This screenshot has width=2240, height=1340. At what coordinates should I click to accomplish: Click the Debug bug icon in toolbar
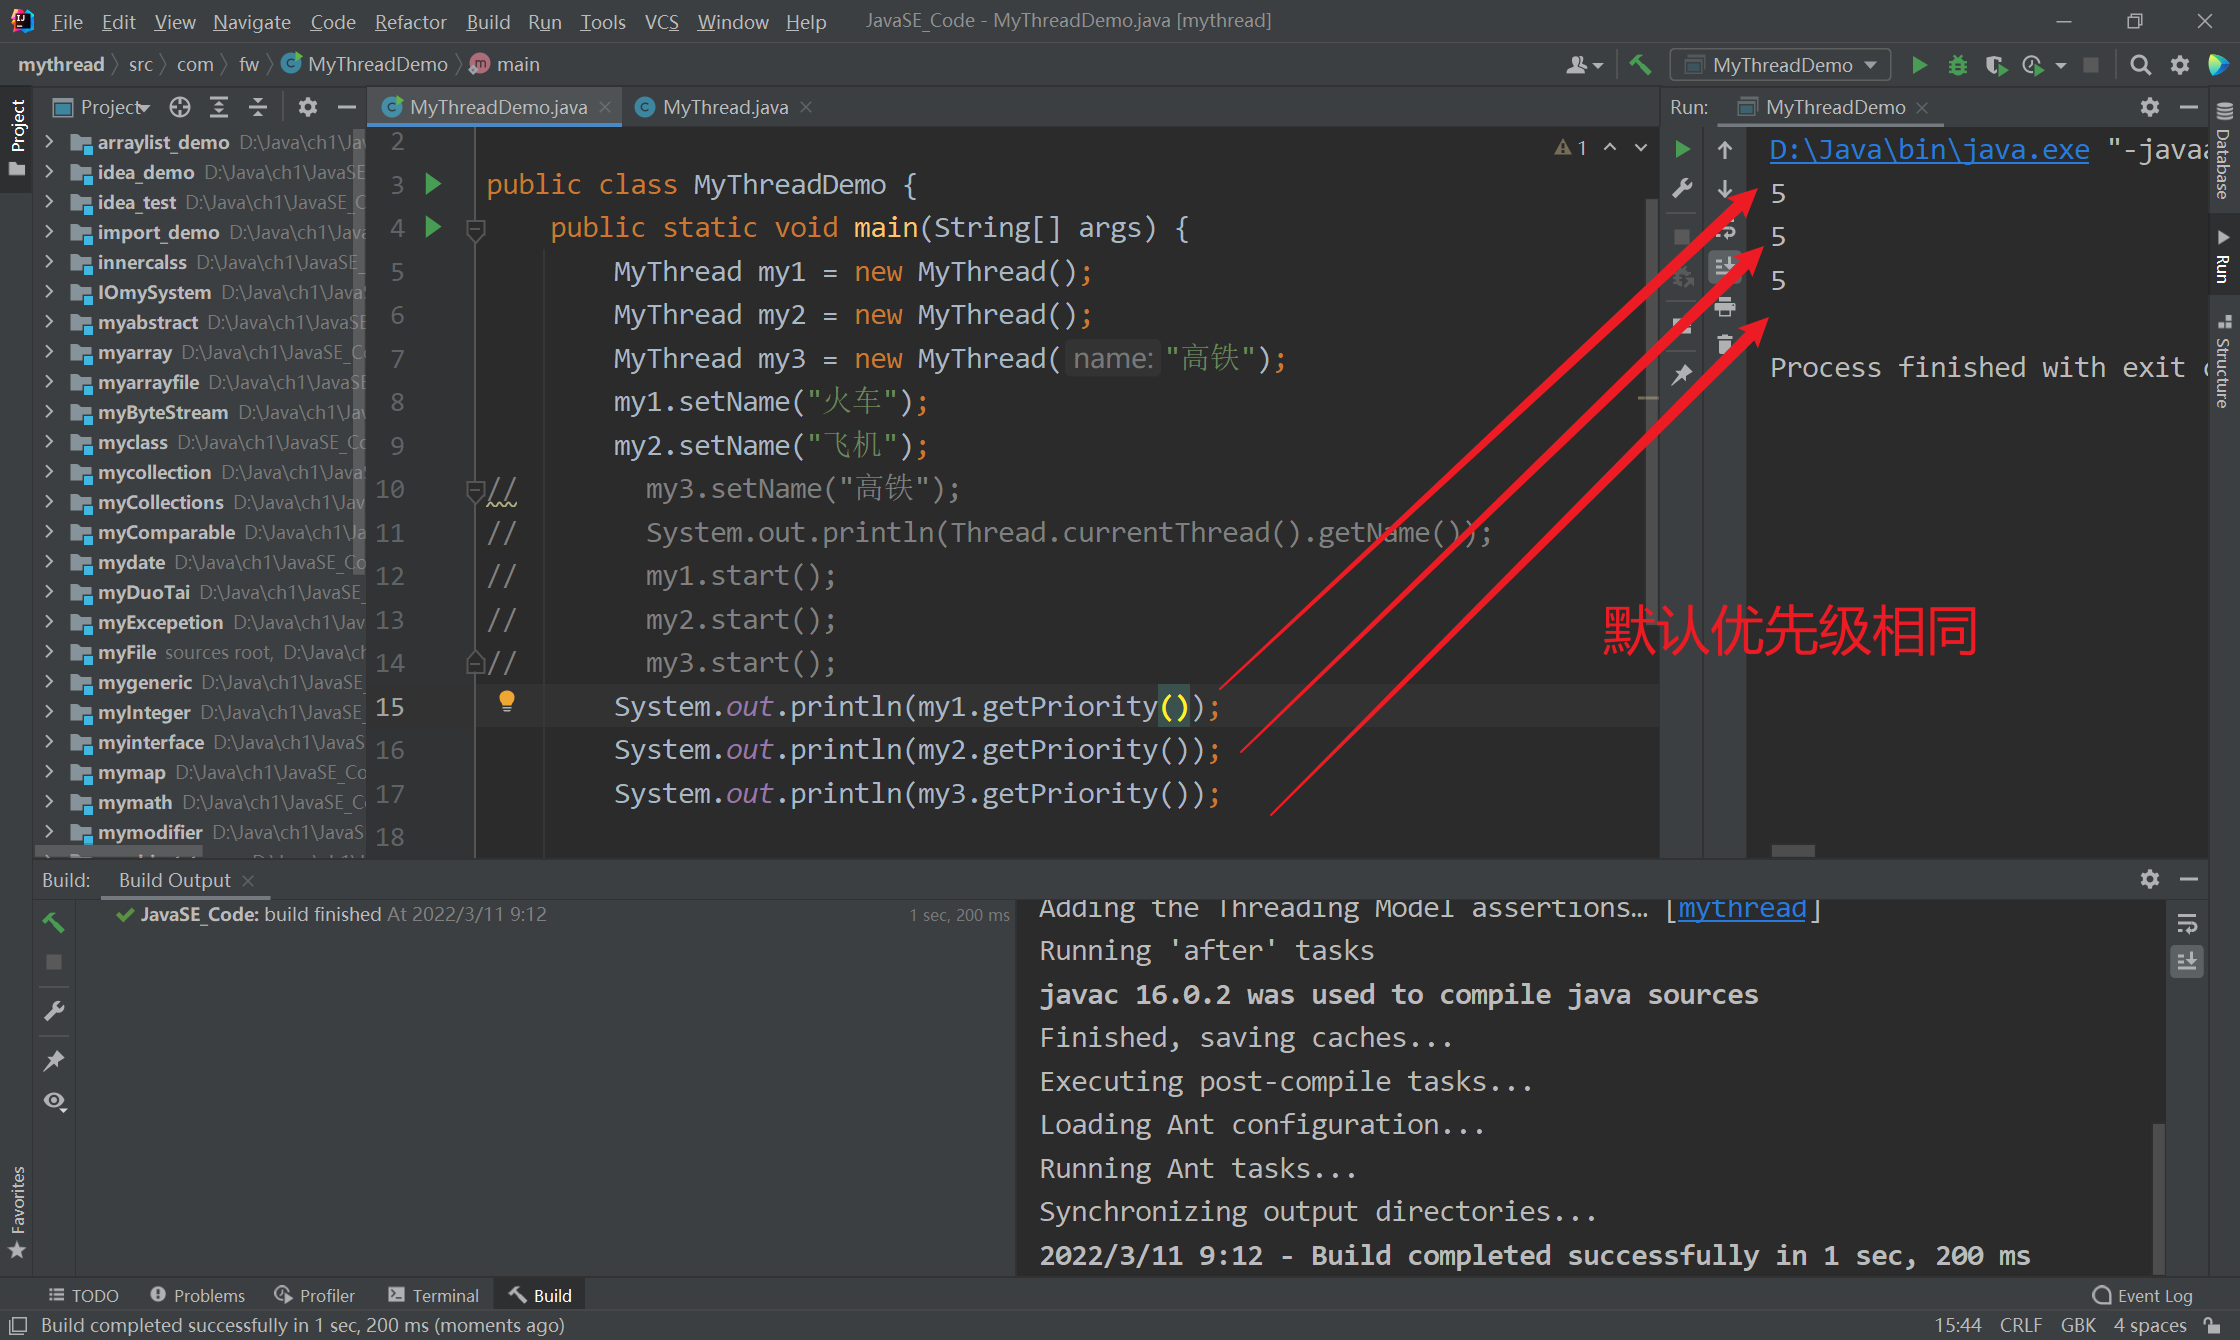pyautogui.click(x=1957, y=65)
